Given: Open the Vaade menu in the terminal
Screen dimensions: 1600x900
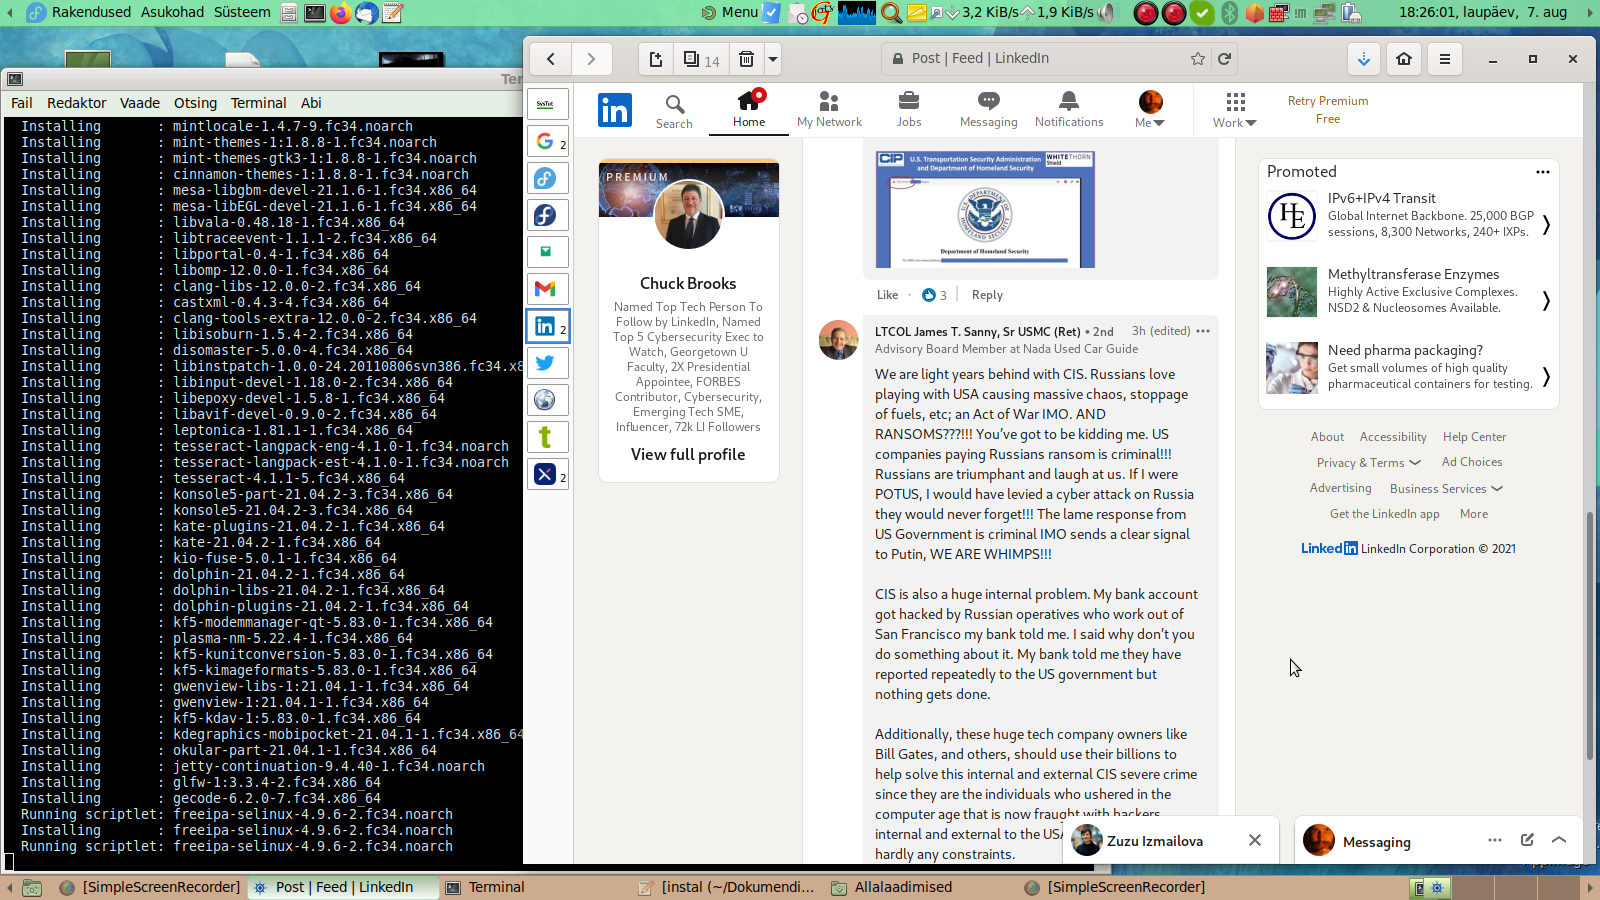Looking at the screenshot, I should 140,103.
